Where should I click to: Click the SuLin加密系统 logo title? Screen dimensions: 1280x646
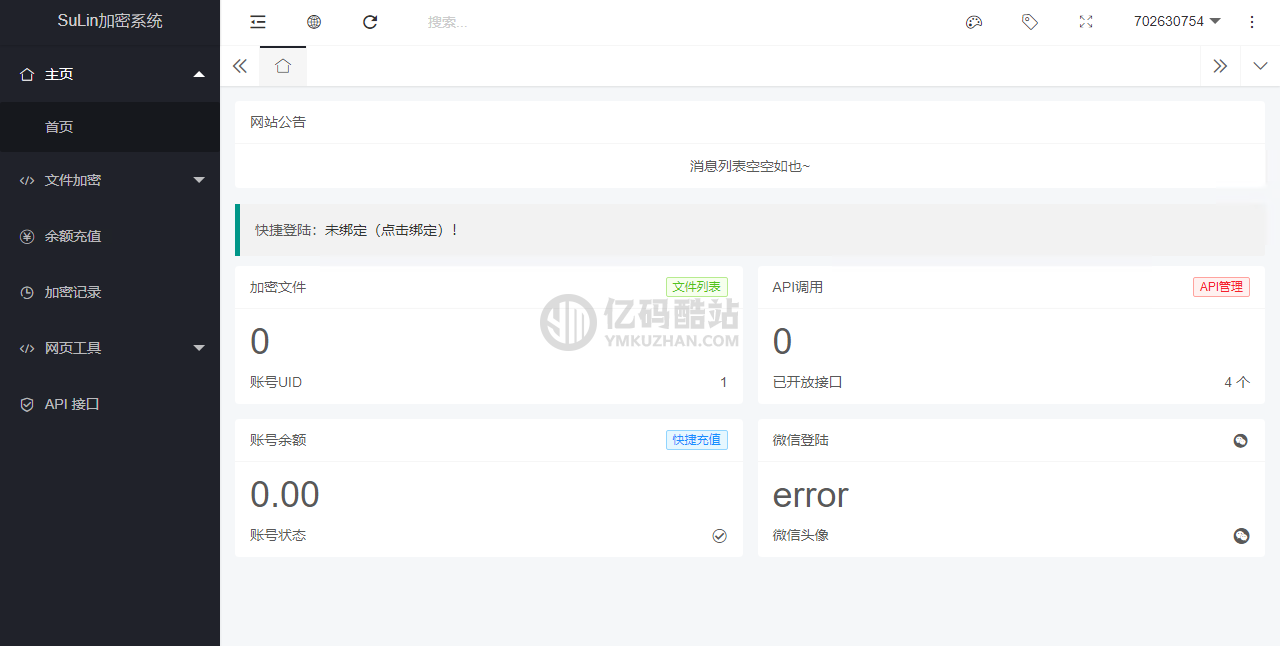(110, 21)
